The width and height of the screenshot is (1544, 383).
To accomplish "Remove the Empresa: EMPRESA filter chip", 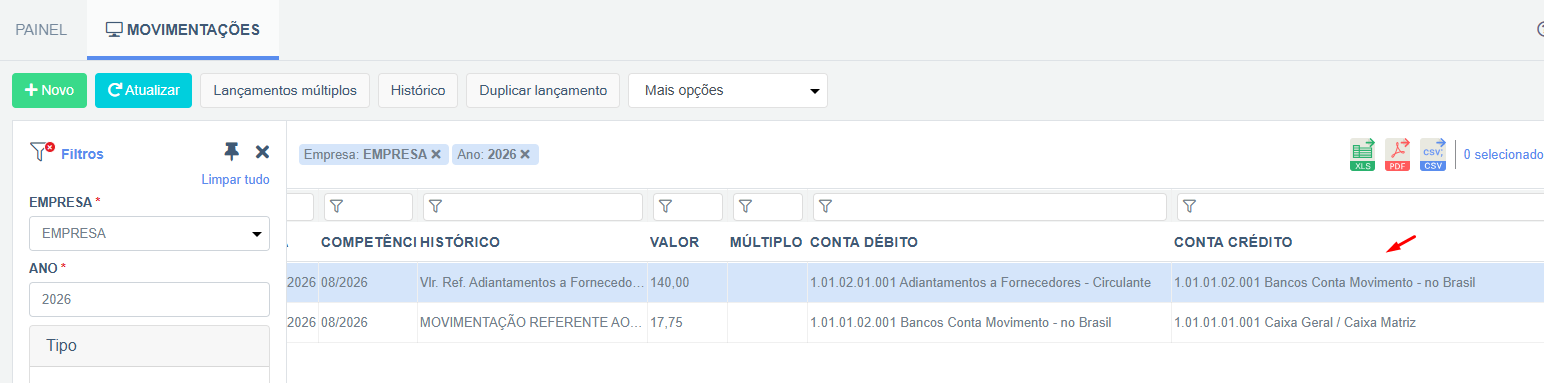I will (x=436, y=154).
